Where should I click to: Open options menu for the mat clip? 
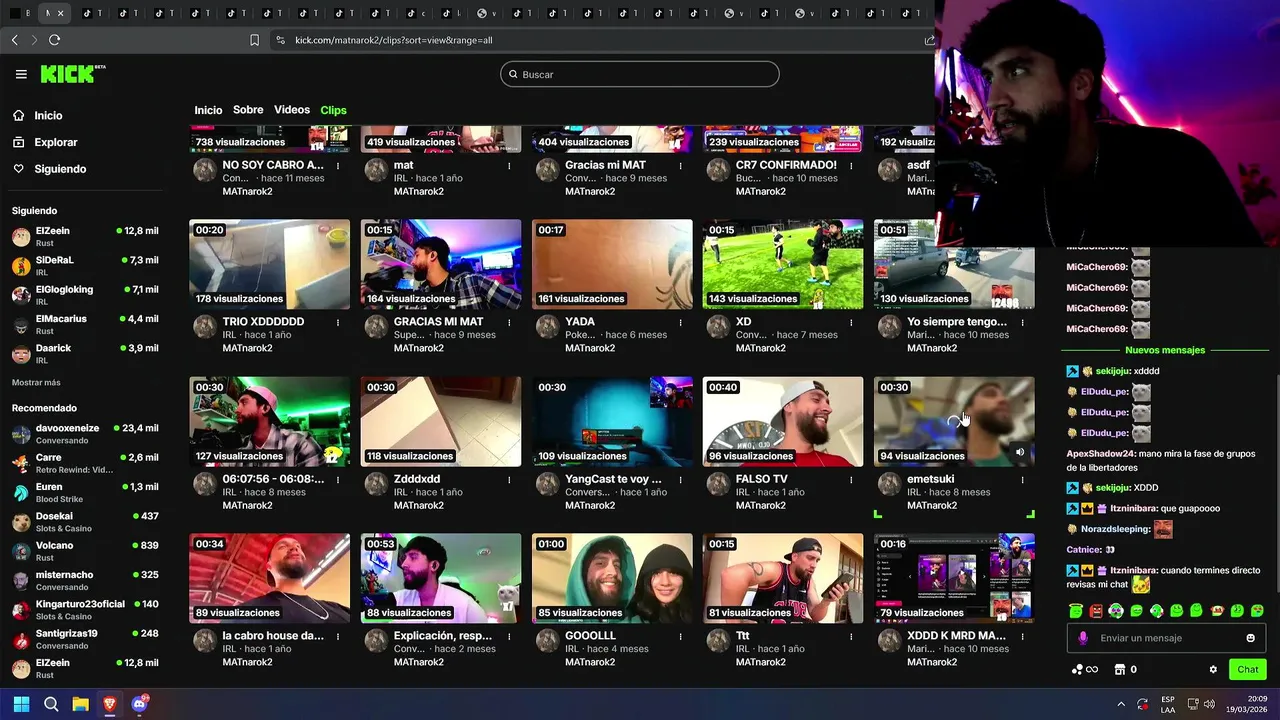509,166
